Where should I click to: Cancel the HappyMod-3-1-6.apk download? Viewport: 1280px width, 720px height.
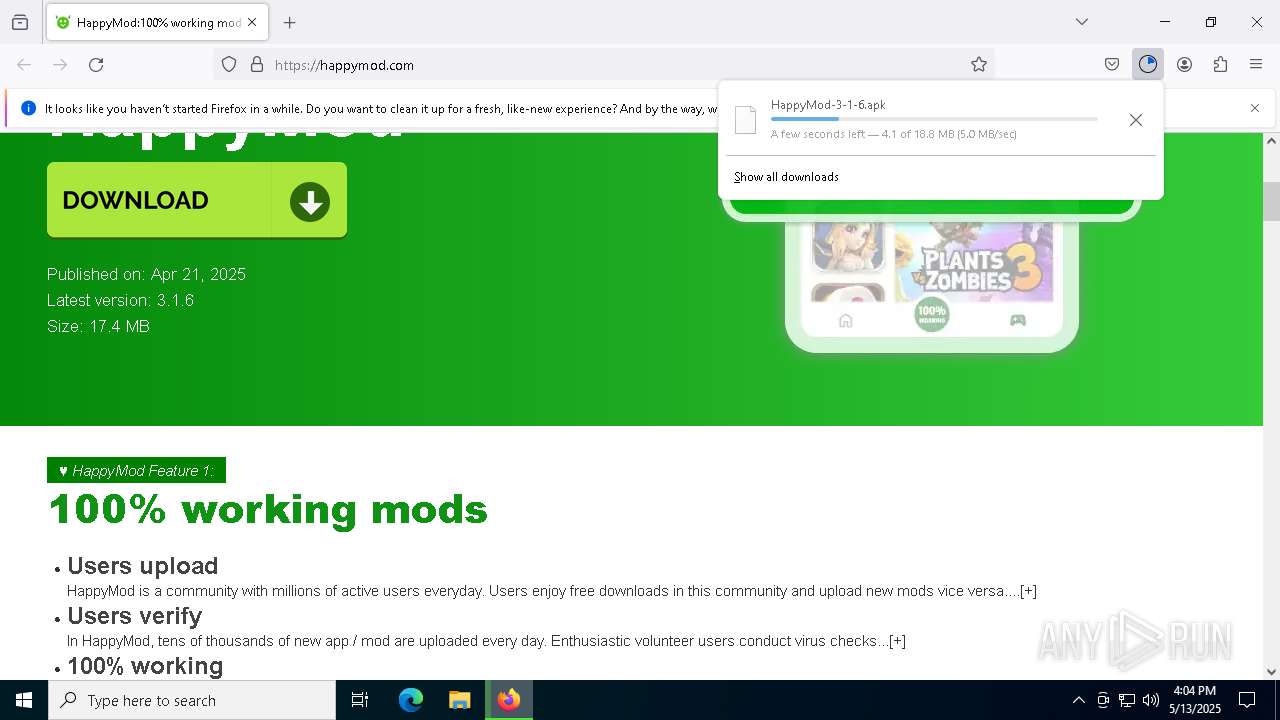pos(1136,120)
